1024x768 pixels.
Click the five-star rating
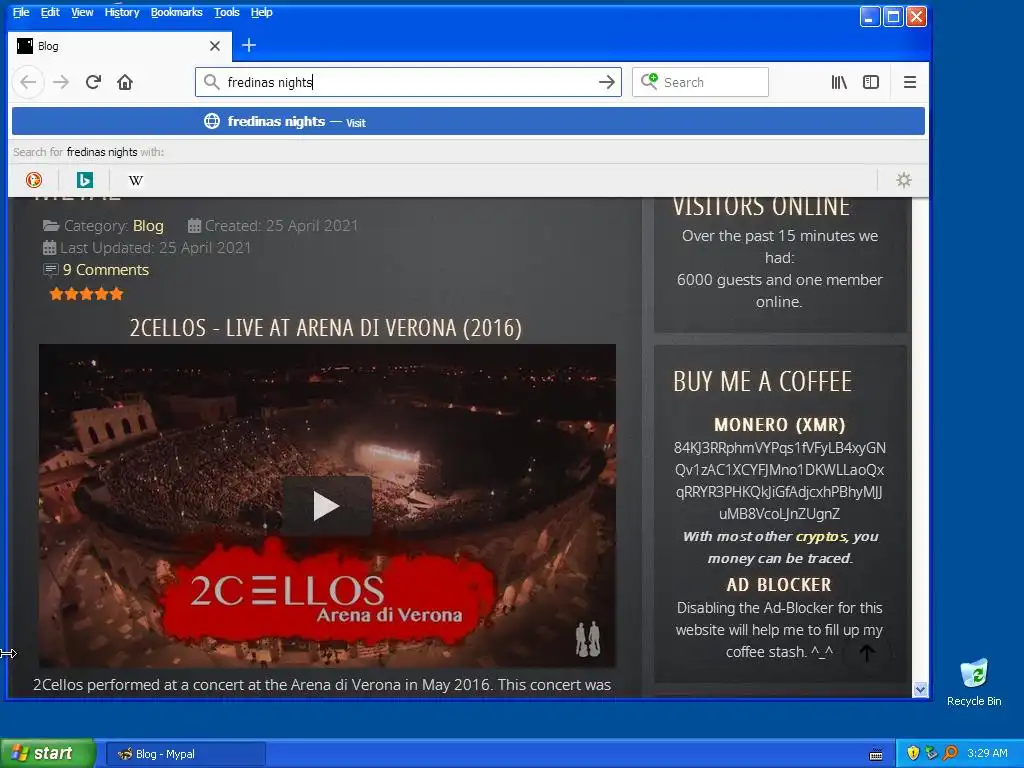click(86, 294)
